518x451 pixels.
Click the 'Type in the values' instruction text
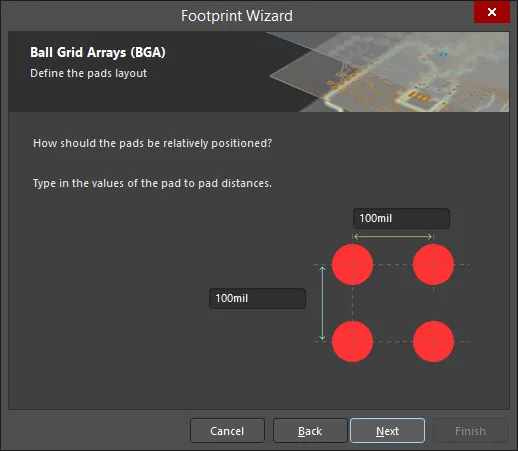152,183
